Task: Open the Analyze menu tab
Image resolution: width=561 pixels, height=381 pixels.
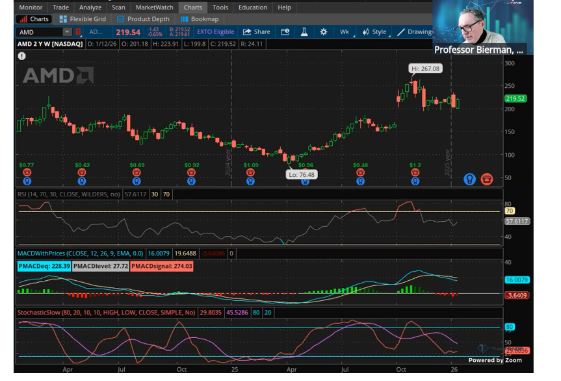Action: click(90, 8)
